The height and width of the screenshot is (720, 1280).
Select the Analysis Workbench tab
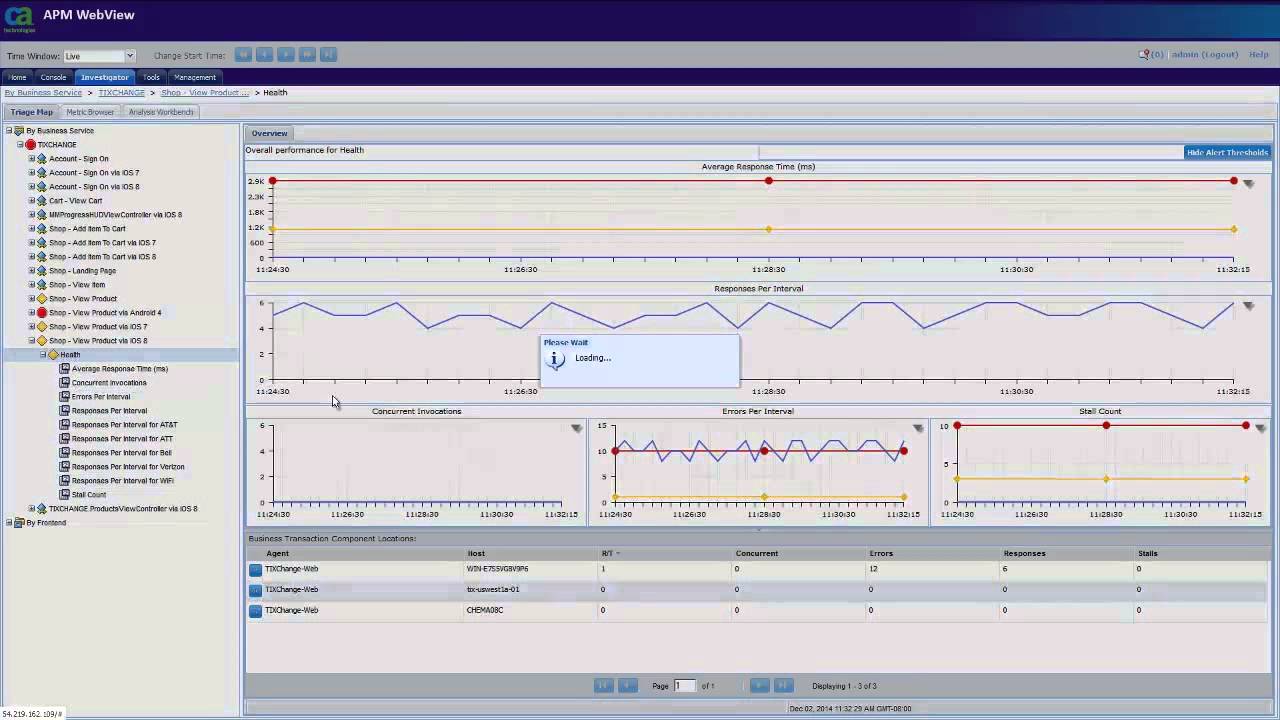(161, 112)
